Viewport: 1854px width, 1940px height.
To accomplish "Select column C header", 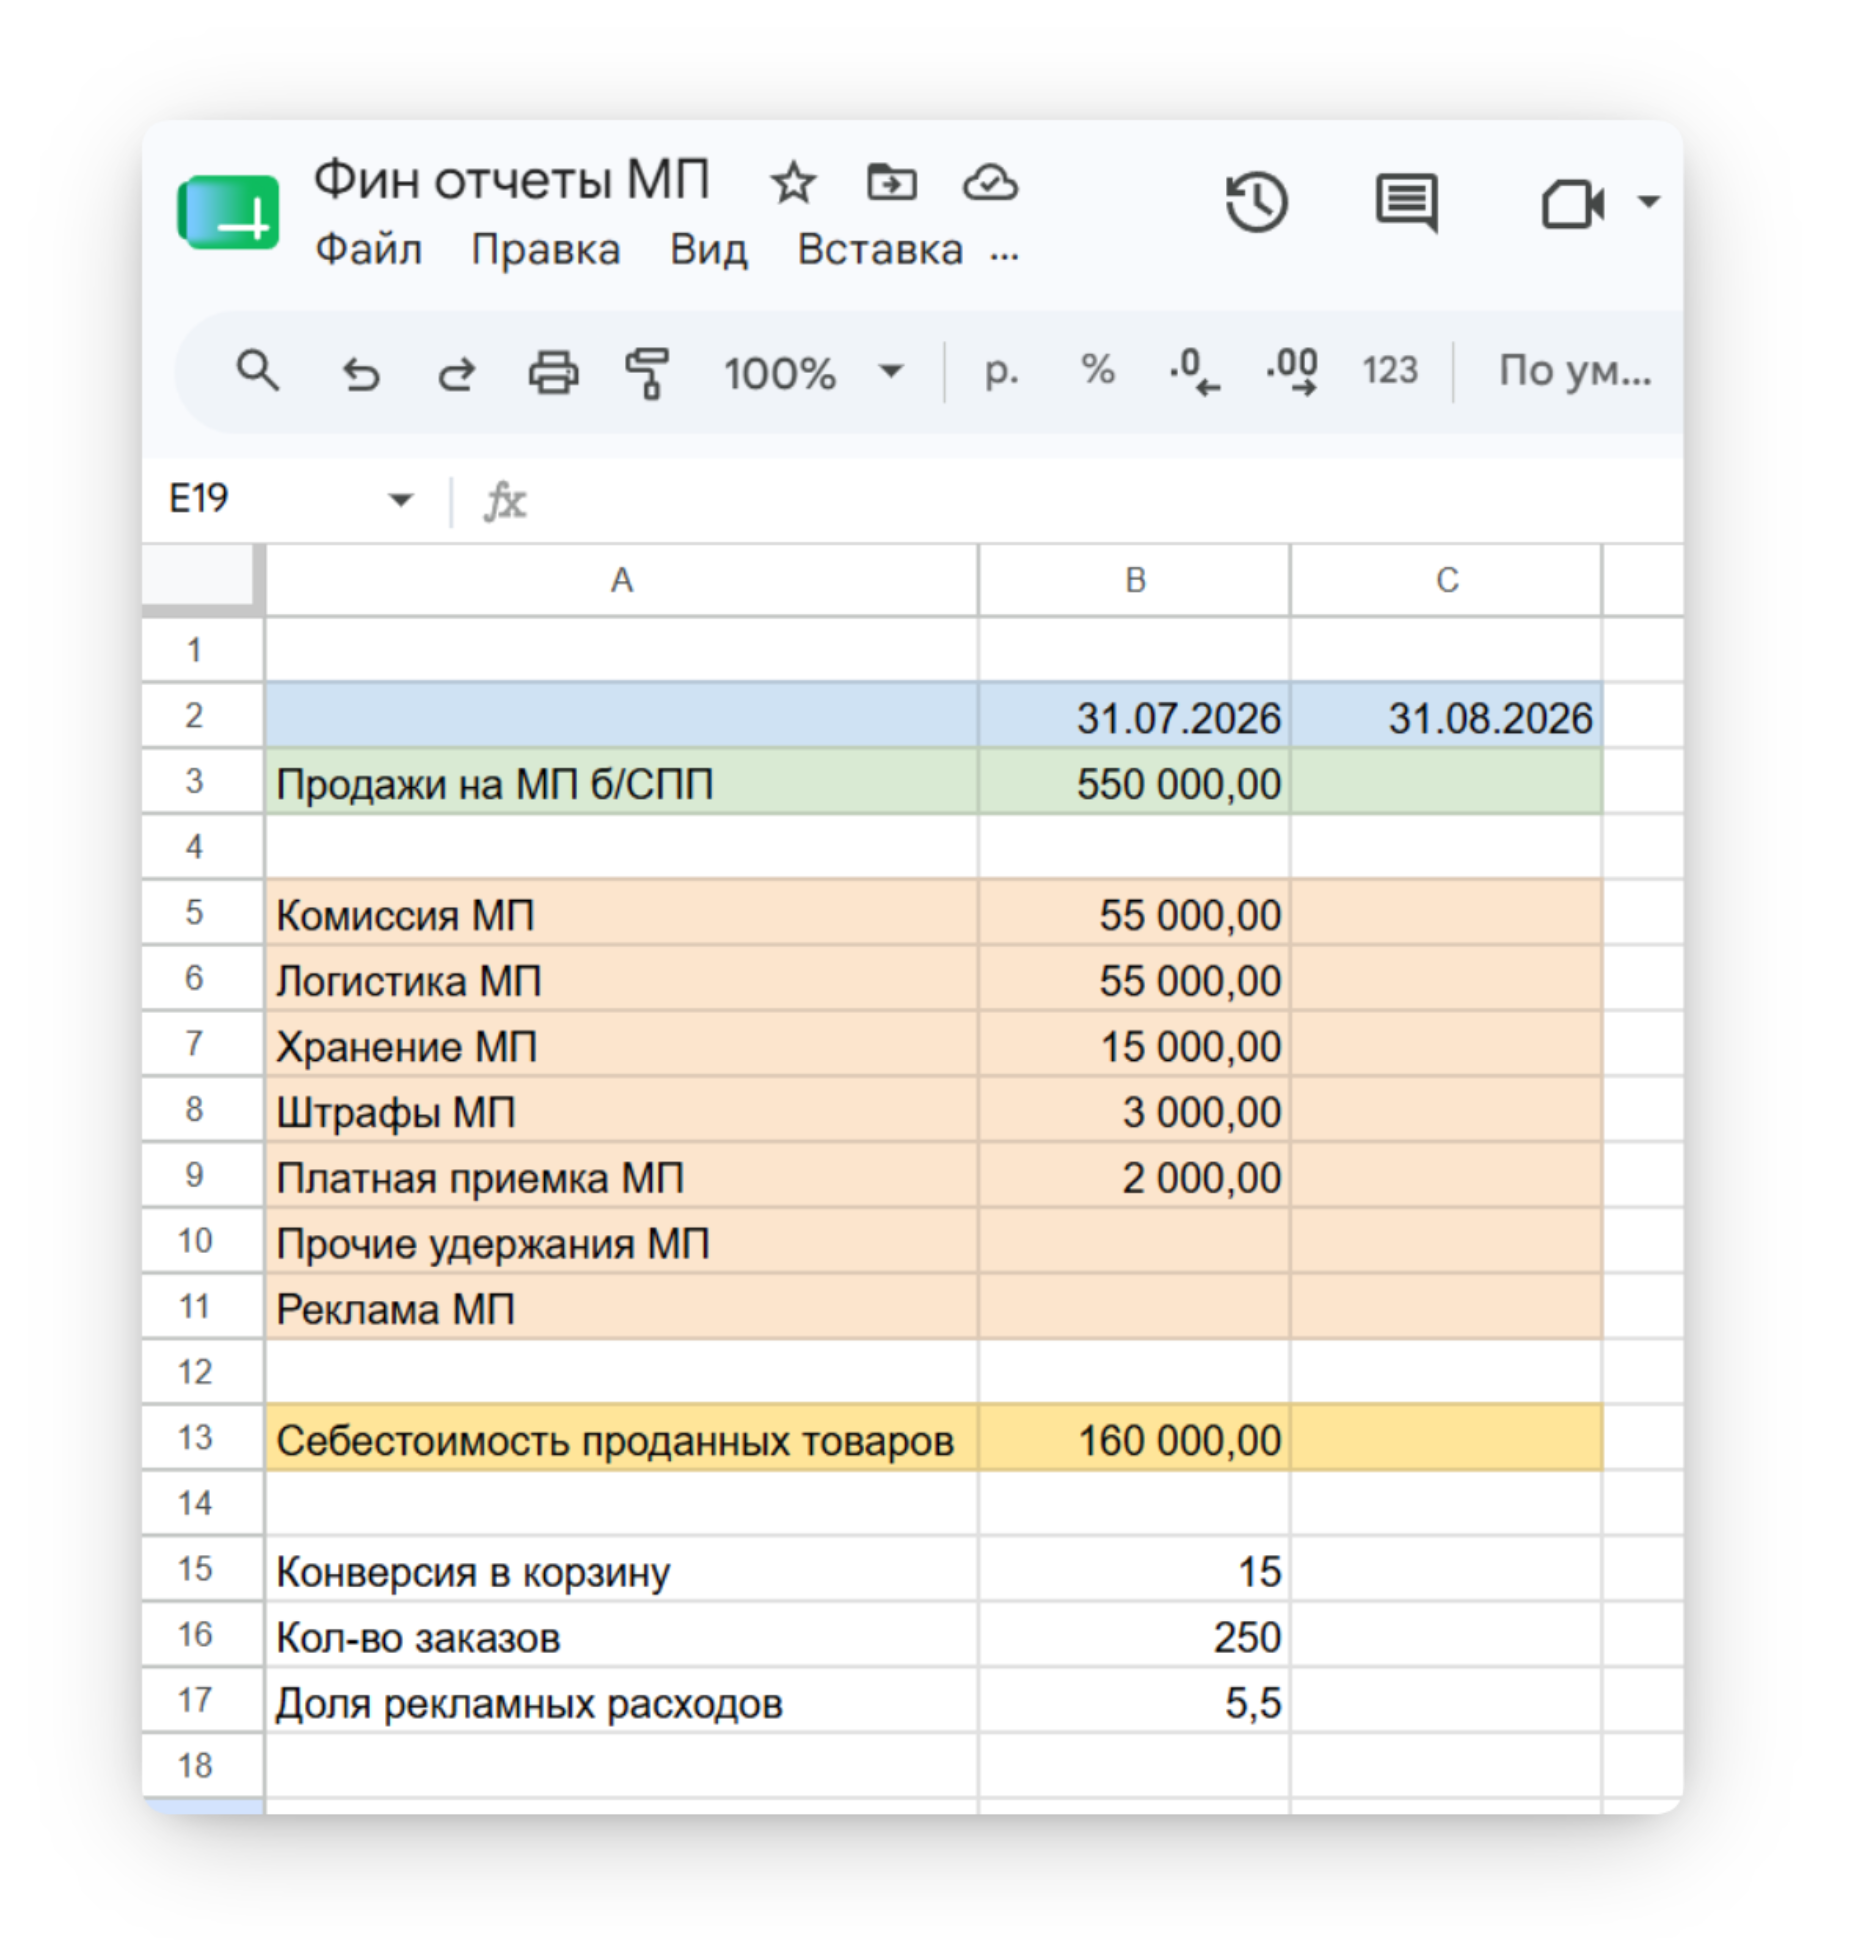I will coord(1446,580).
